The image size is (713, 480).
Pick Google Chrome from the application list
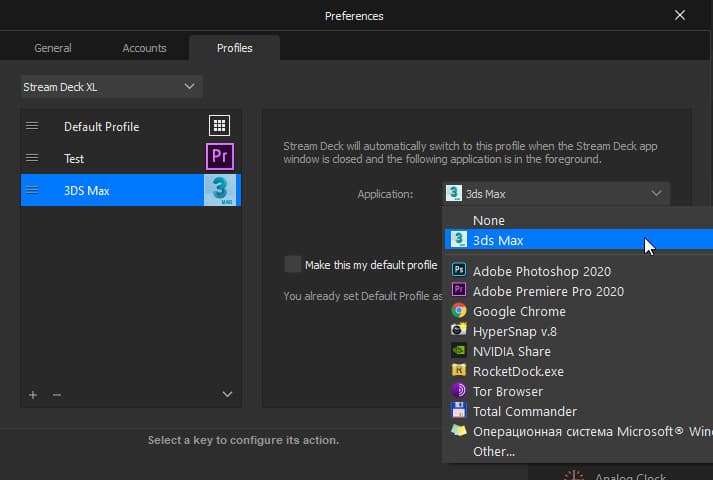pos(519,311)
